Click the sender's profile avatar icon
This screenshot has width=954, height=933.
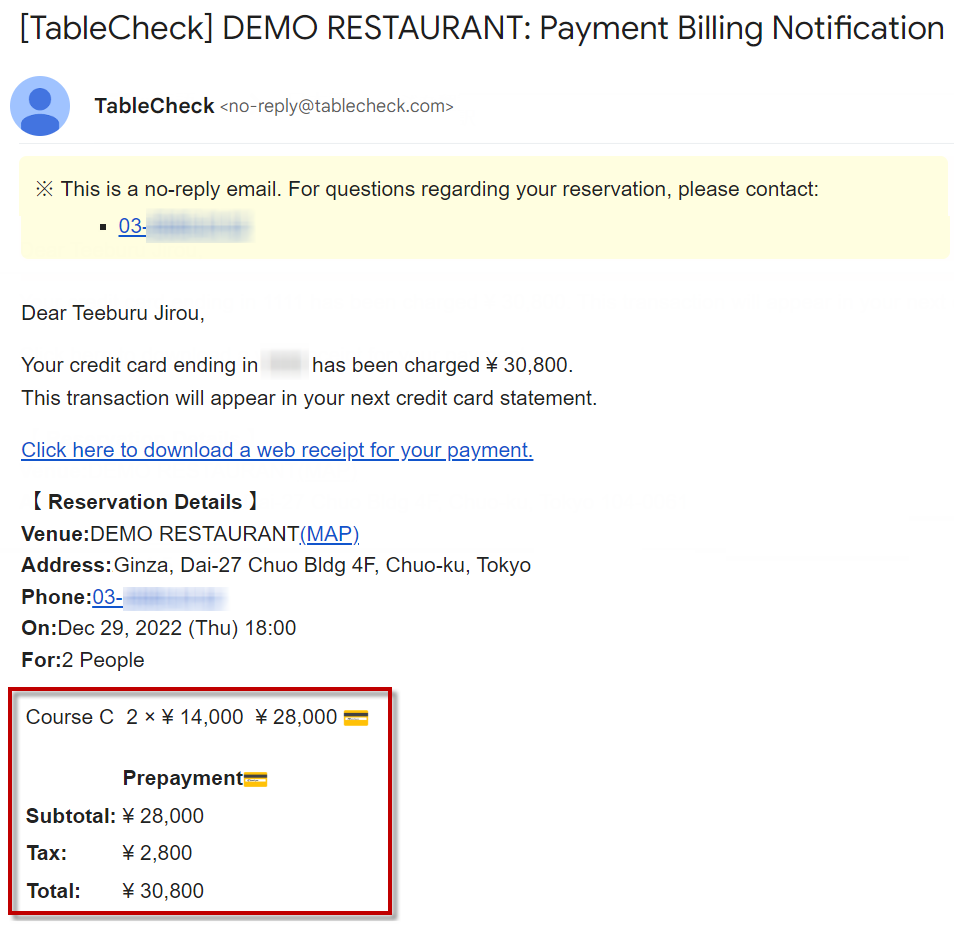pos(40,106)
